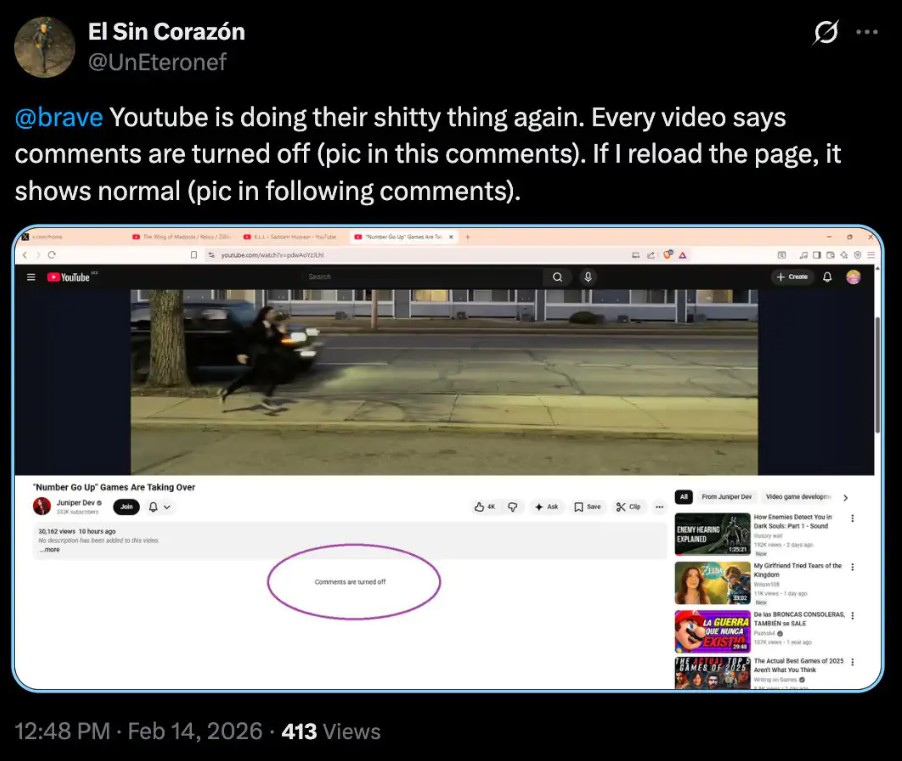This screenshot has width=902, height=761.
Task: Open El Sin Corazón's profile avatar
Action: pyautogui.click(x=44, y=47)
